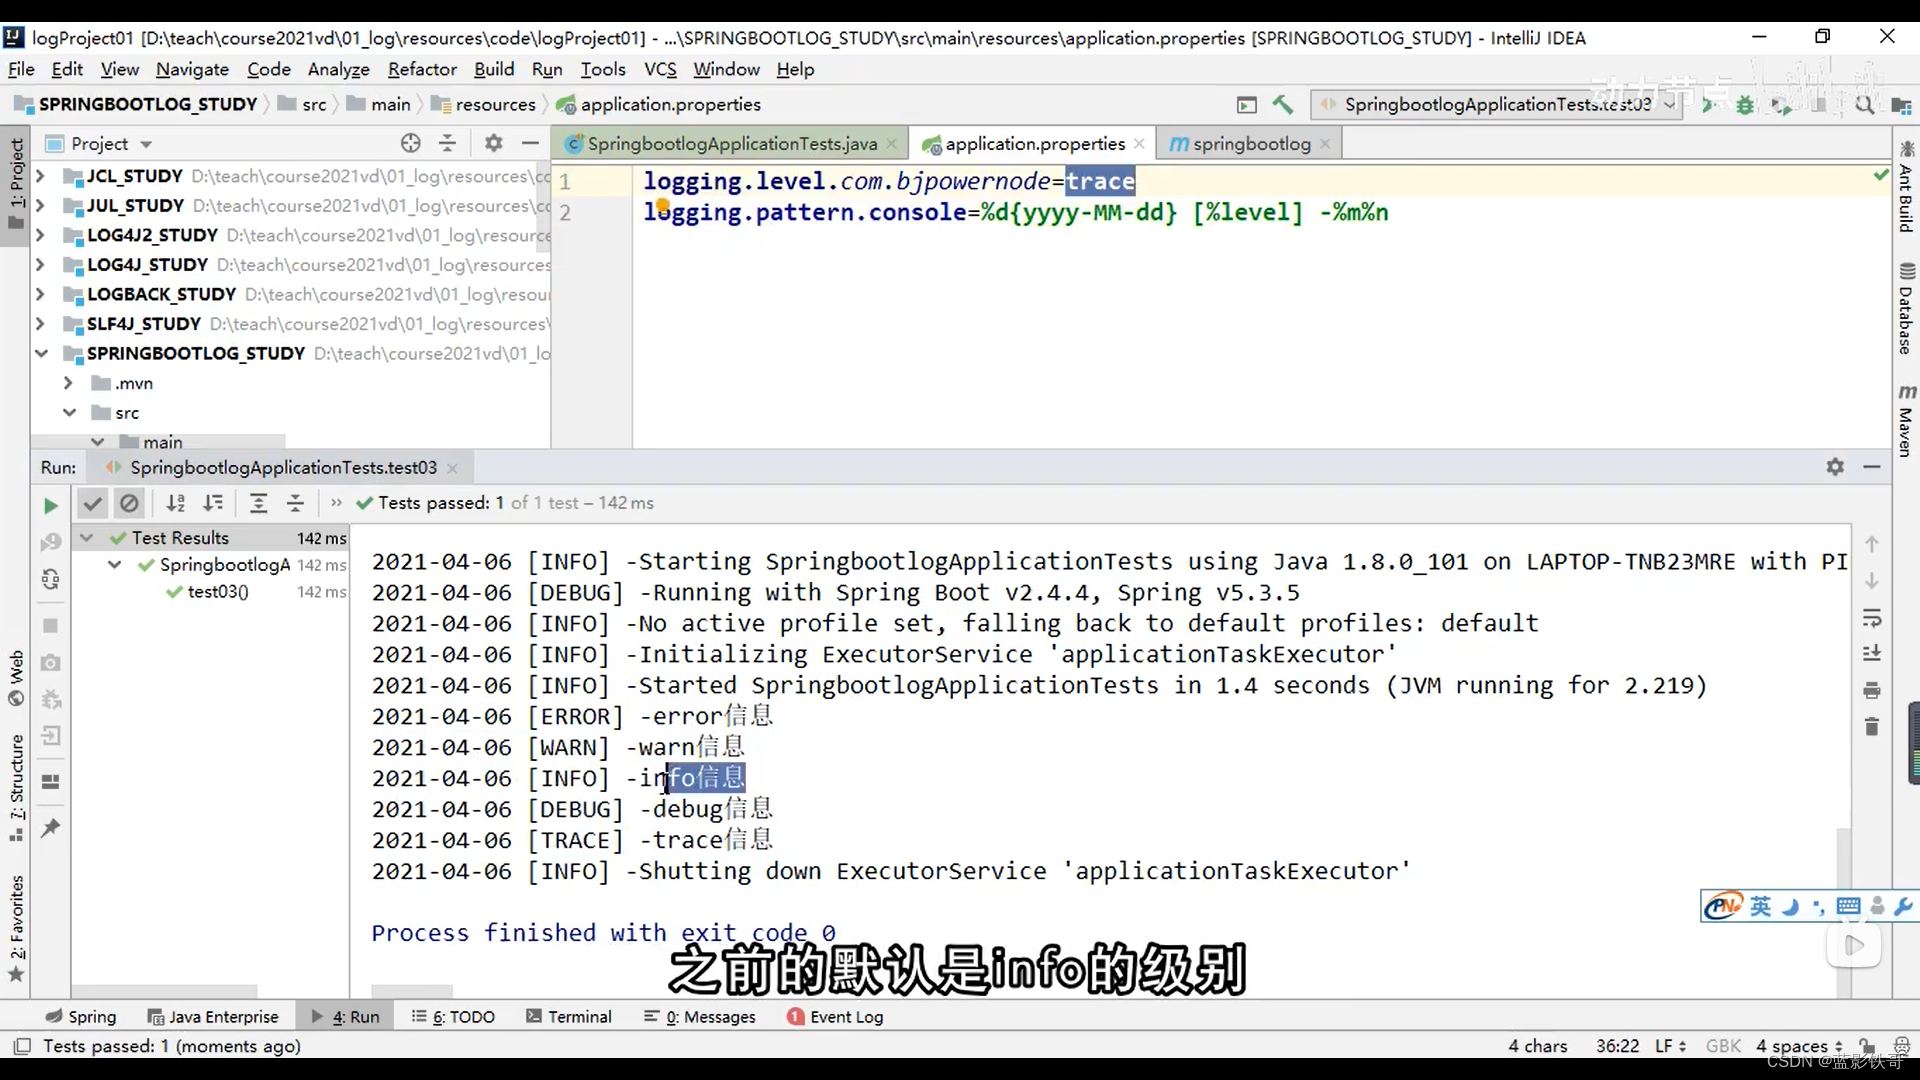Click the Build Project hammer icon
Viewport: 1920px width, 1080px height.
coord(1283,104)
